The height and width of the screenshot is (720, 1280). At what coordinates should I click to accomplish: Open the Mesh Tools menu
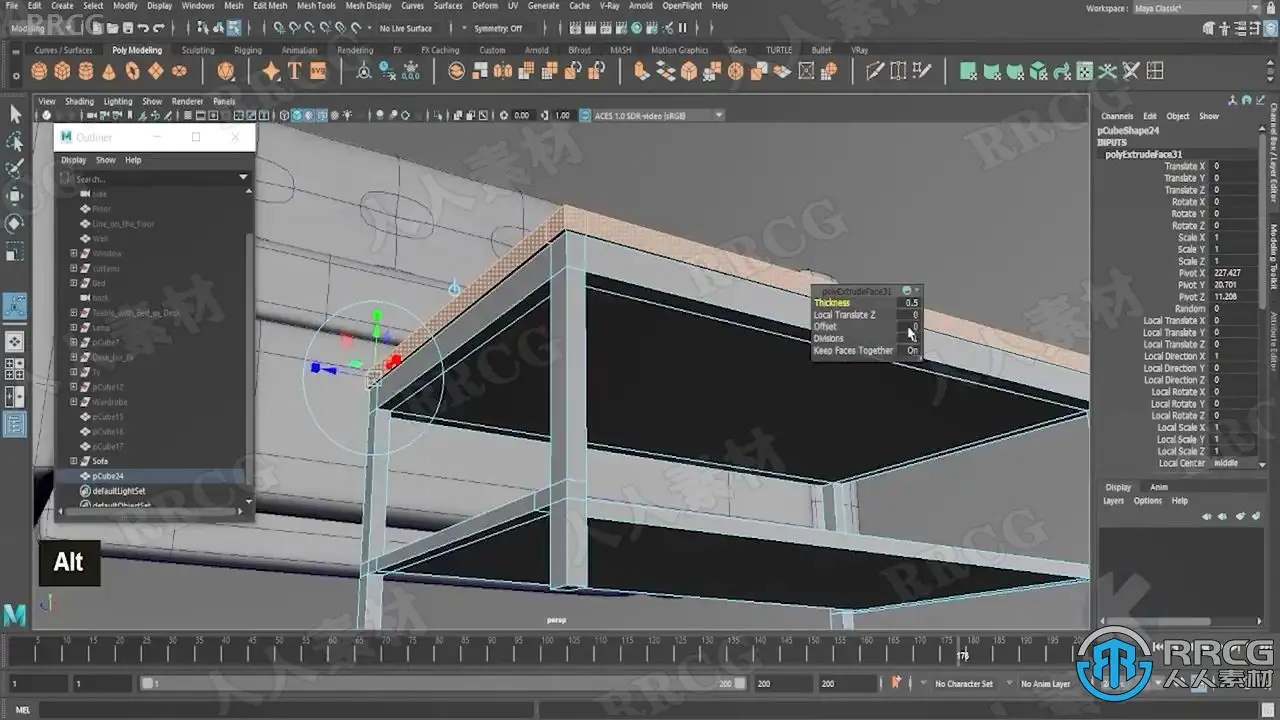(x=316, y=6)
